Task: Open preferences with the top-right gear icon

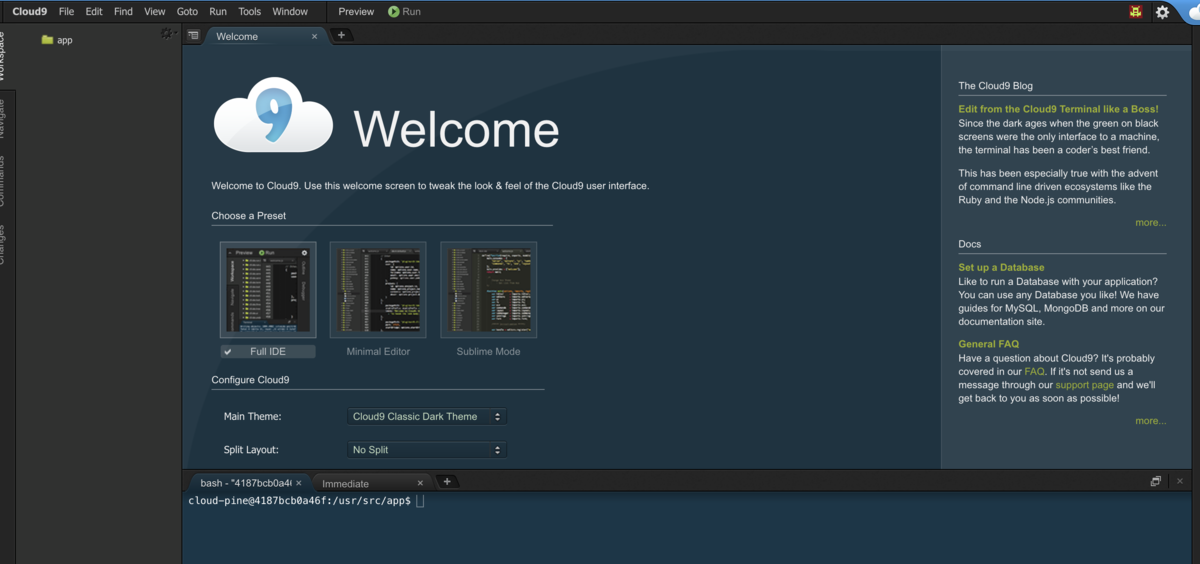Action: pyautogui.click(x=1162, y=12)
